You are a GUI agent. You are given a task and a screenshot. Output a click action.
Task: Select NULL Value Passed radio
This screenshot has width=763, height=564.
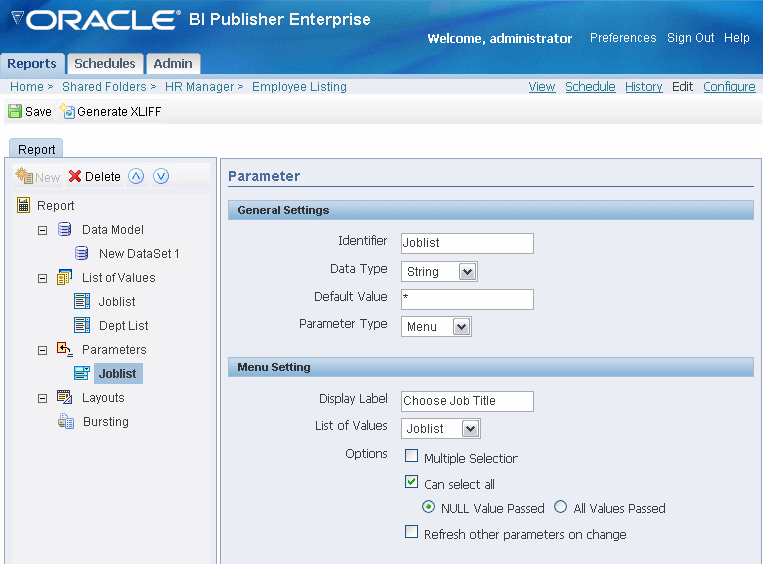coord(428,507)
